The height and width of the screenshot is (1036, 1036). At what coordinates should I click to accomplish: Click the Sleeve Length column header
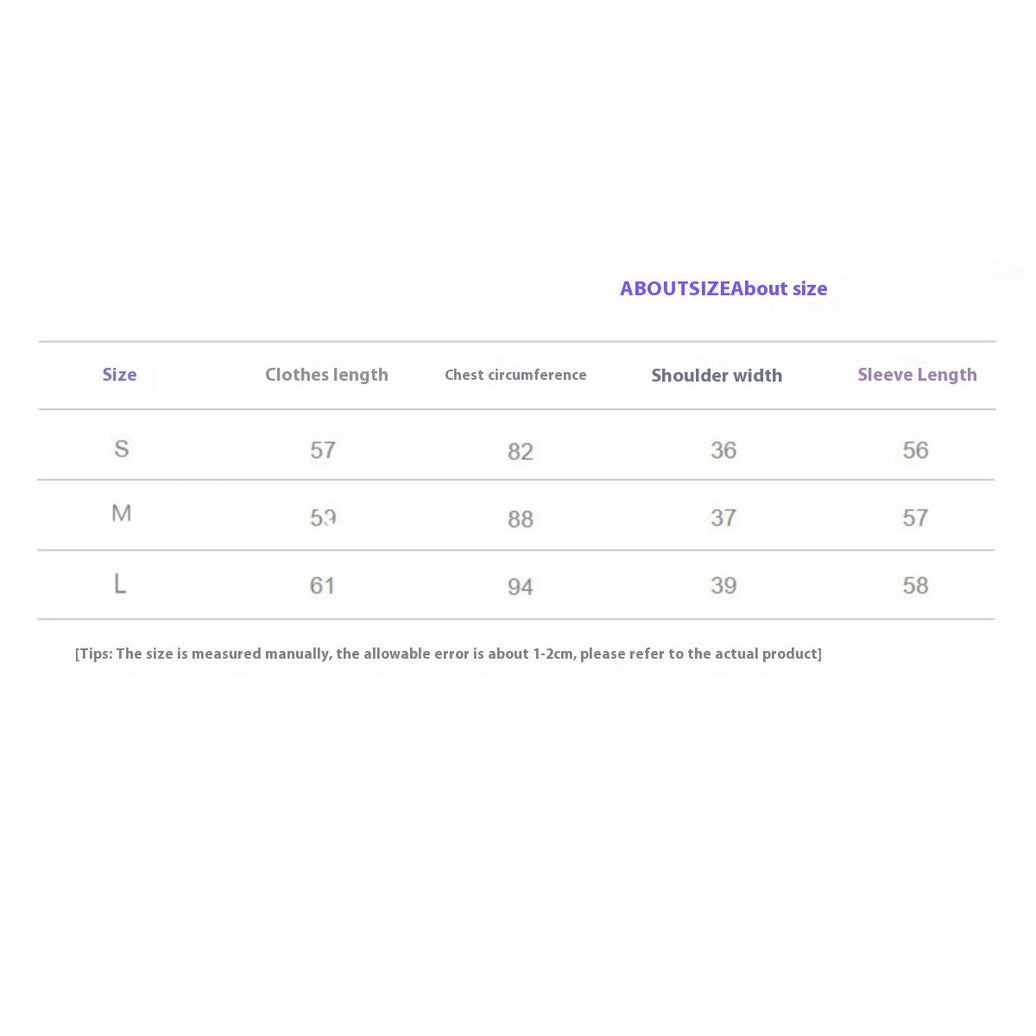[917, 375]
